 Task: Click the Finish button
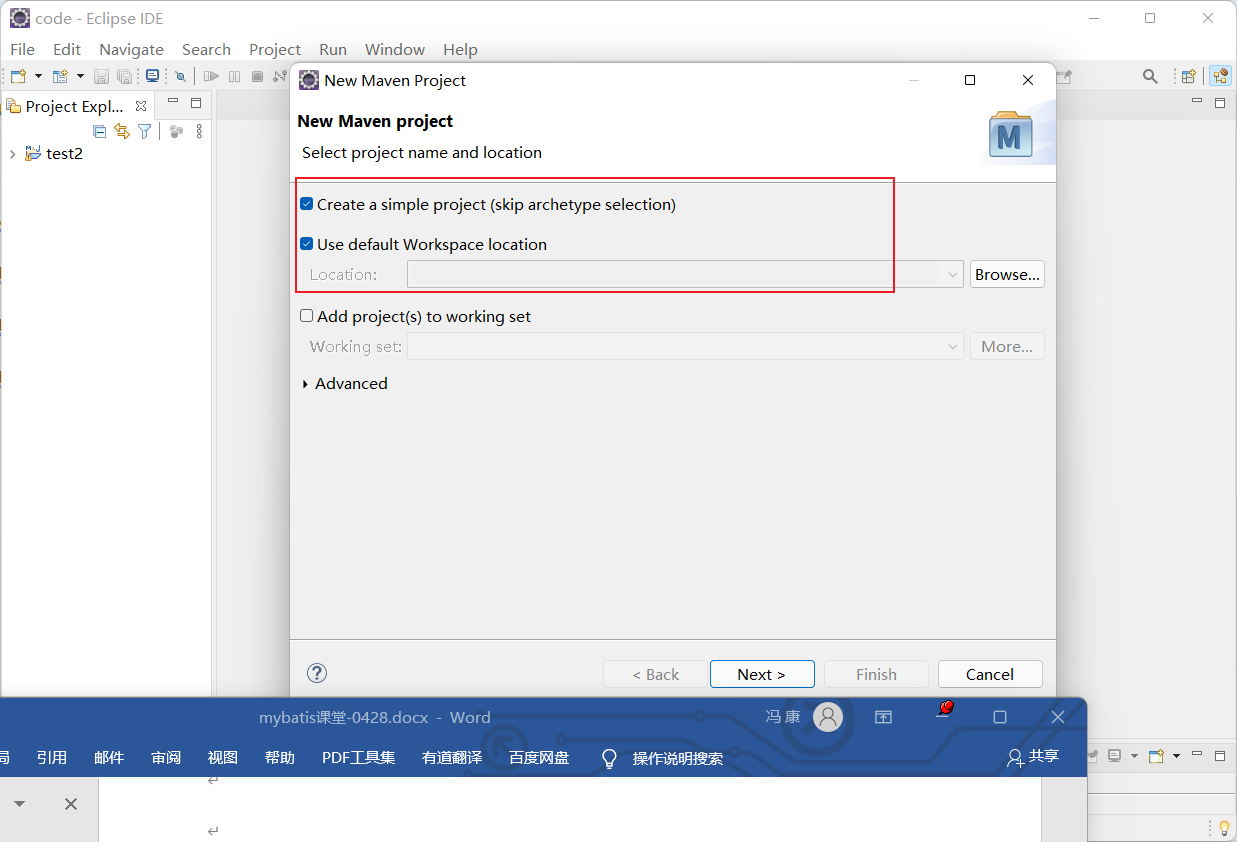[876, 674]
